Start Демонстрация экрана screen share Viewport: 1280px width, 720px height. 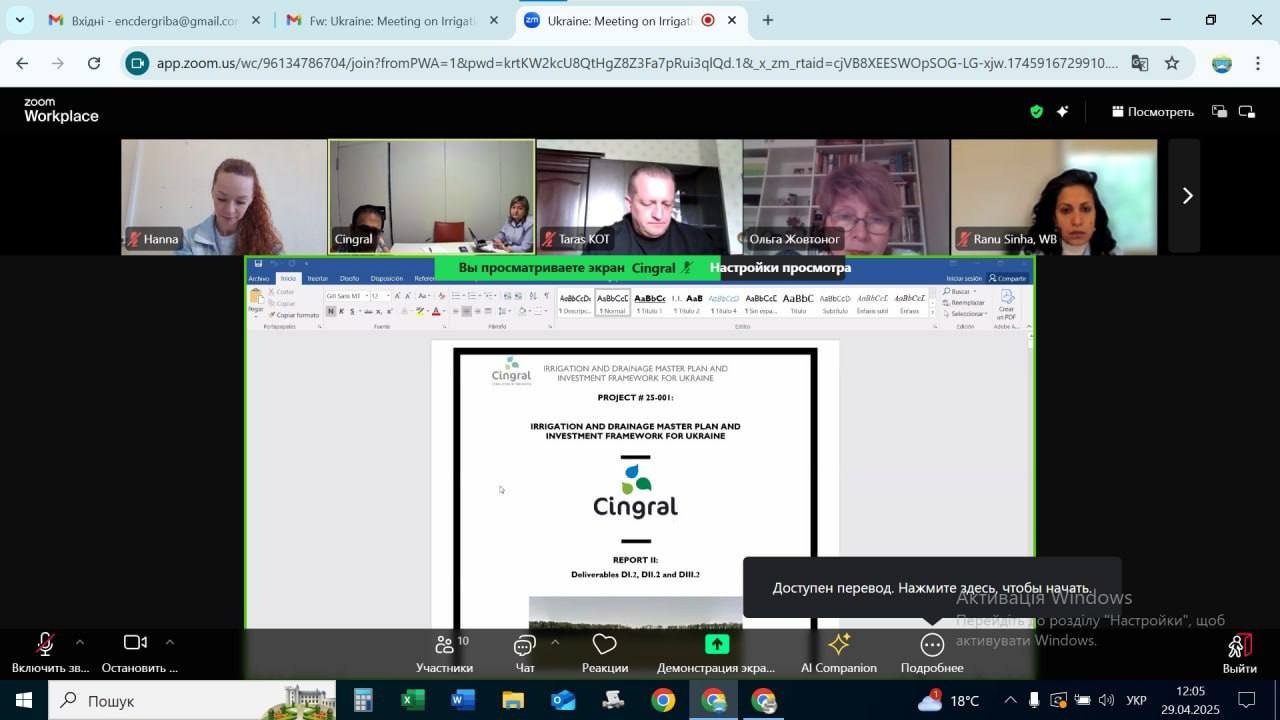point(716,653)
